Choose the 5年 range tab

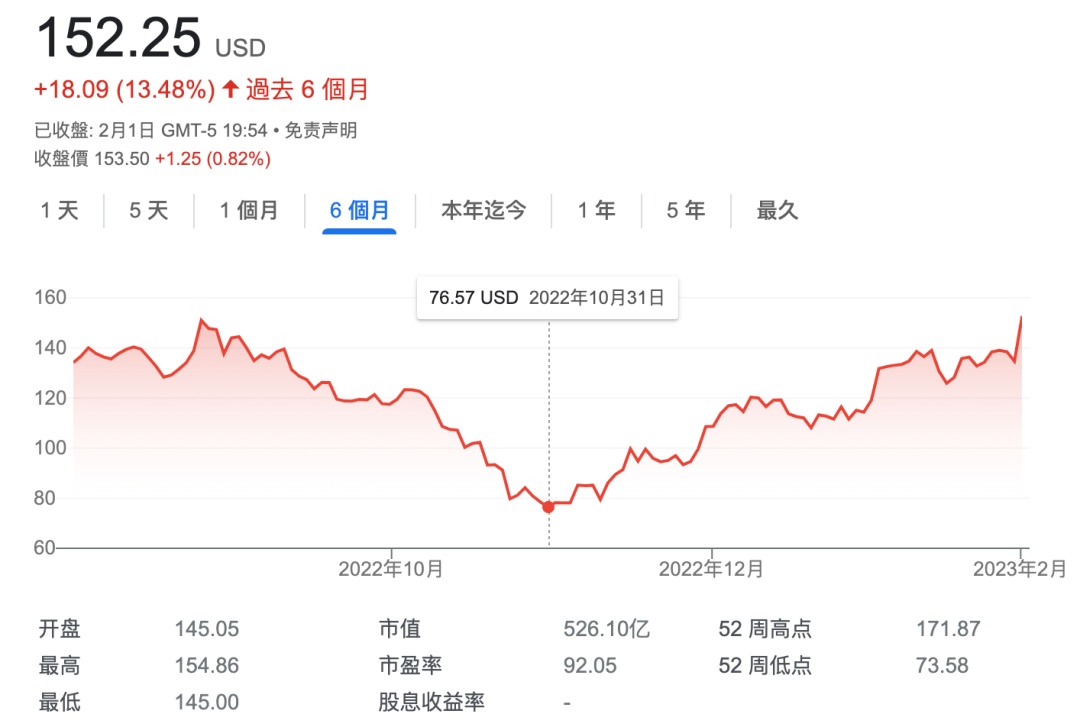(x=686, y=211)
